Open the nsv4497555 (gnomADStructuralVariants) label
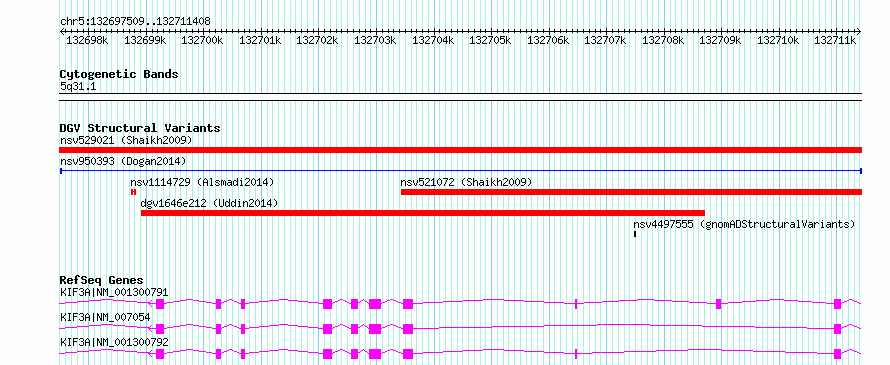 [x=744, y=225]
